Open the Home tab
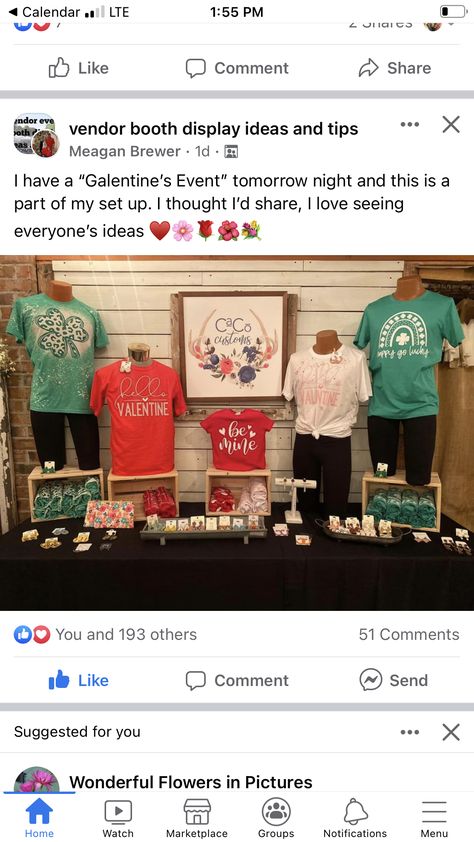Screen dimensions: 474x842 [39, 818]
